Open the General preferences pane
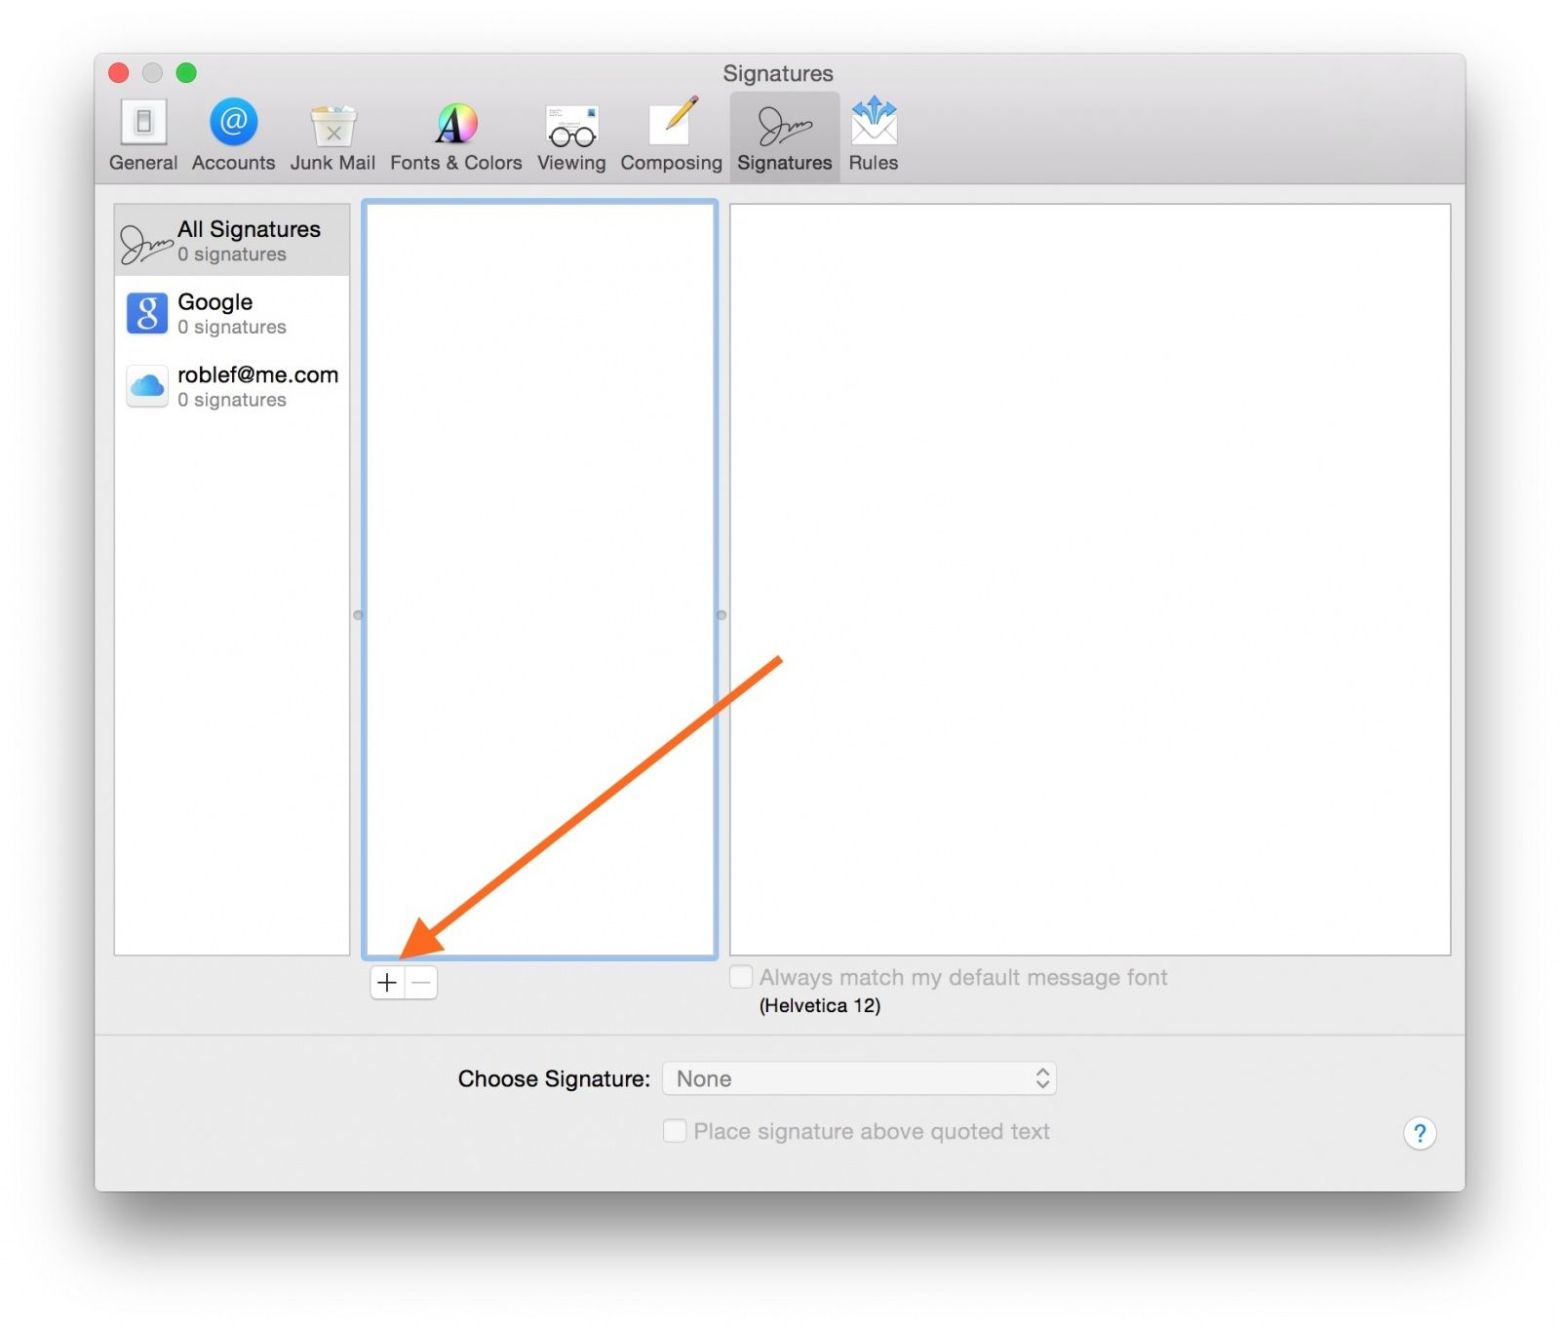Image resolution: width=1560 pixels, height=1326 pixels. (143, 135)
